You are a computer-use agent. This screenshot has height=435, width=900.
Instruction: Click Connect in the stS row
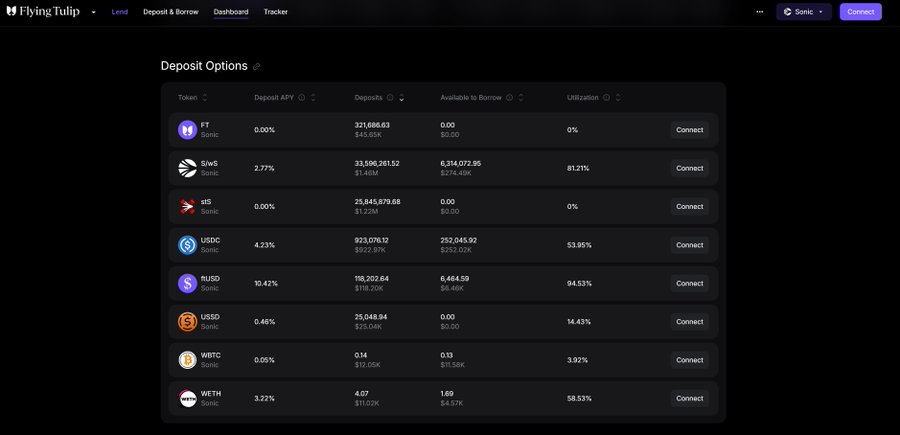click(x=689, y=207)
